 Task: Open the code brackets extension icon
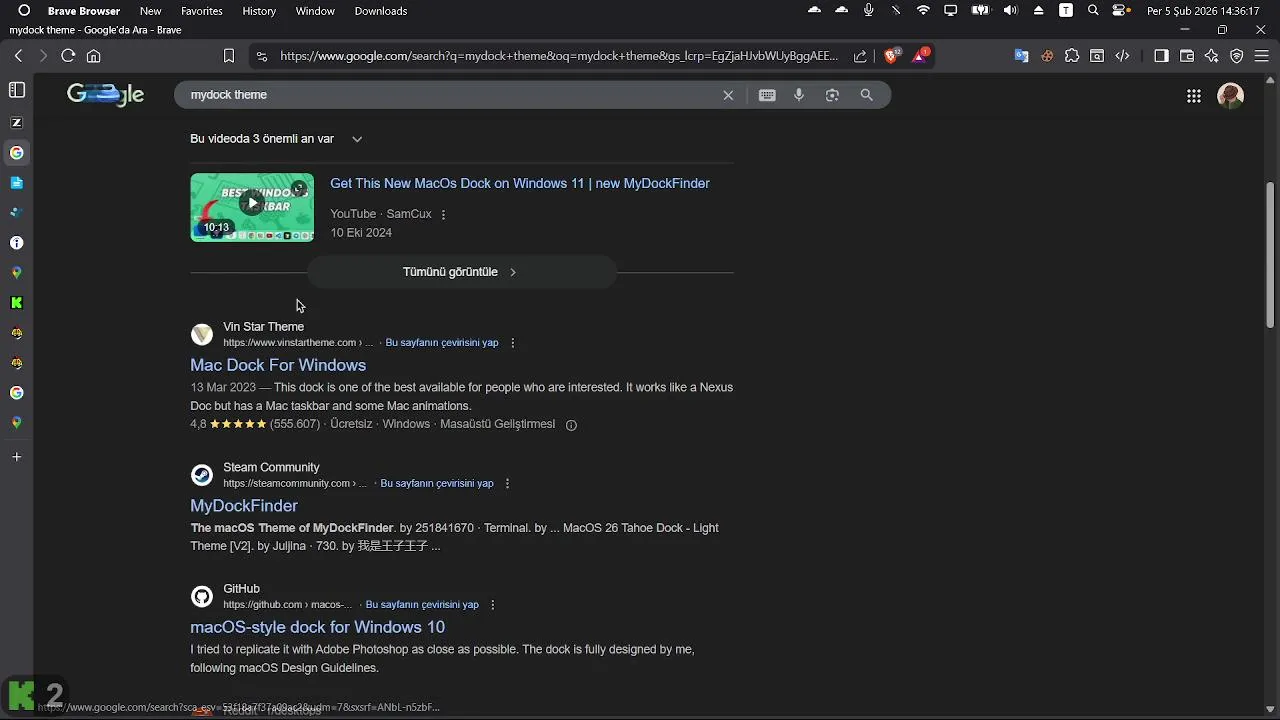pyautogui.click(x=1122, y=56)
